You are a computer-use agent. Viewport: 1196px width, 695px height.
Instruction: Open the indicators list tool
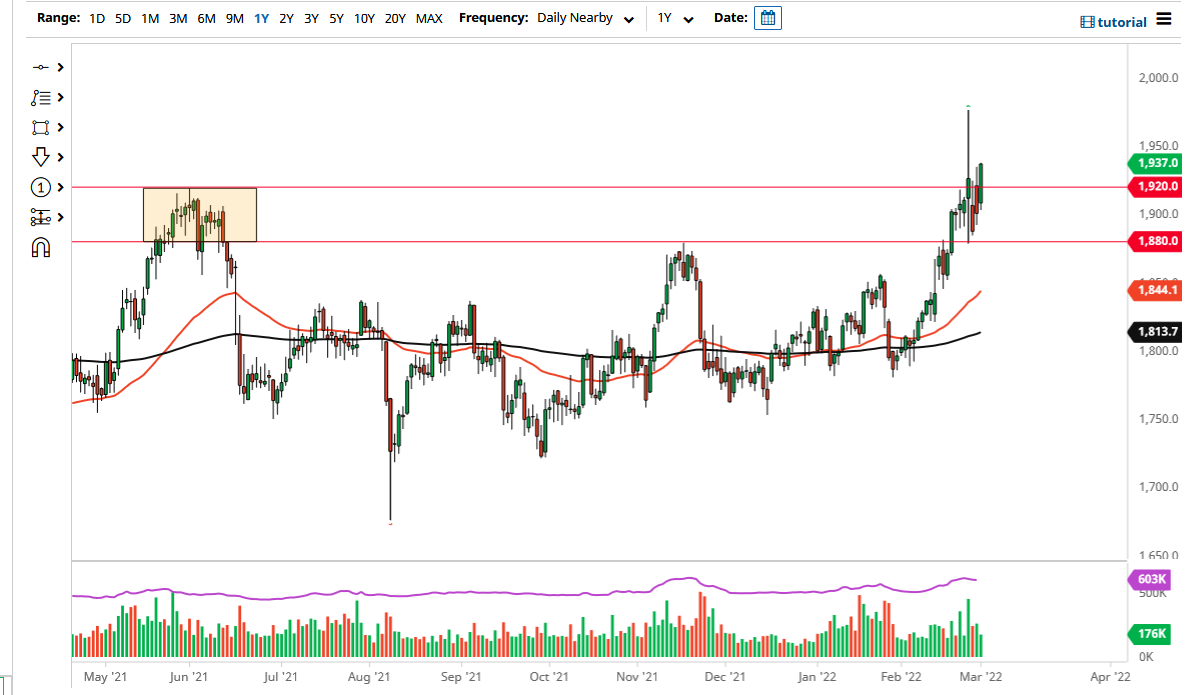pyautogui.click(x=40, y=98)
